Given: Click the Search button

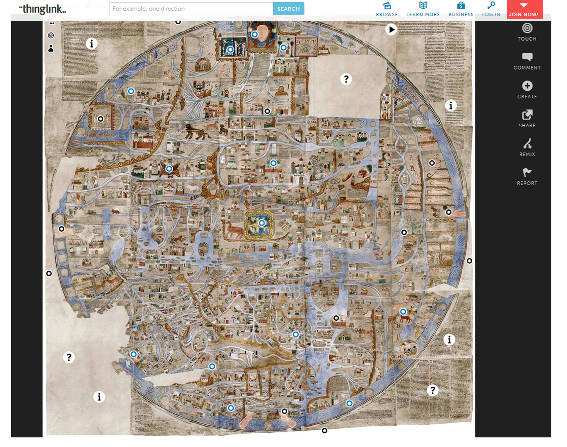Looking at the screenshot, I should coord(288,9).
